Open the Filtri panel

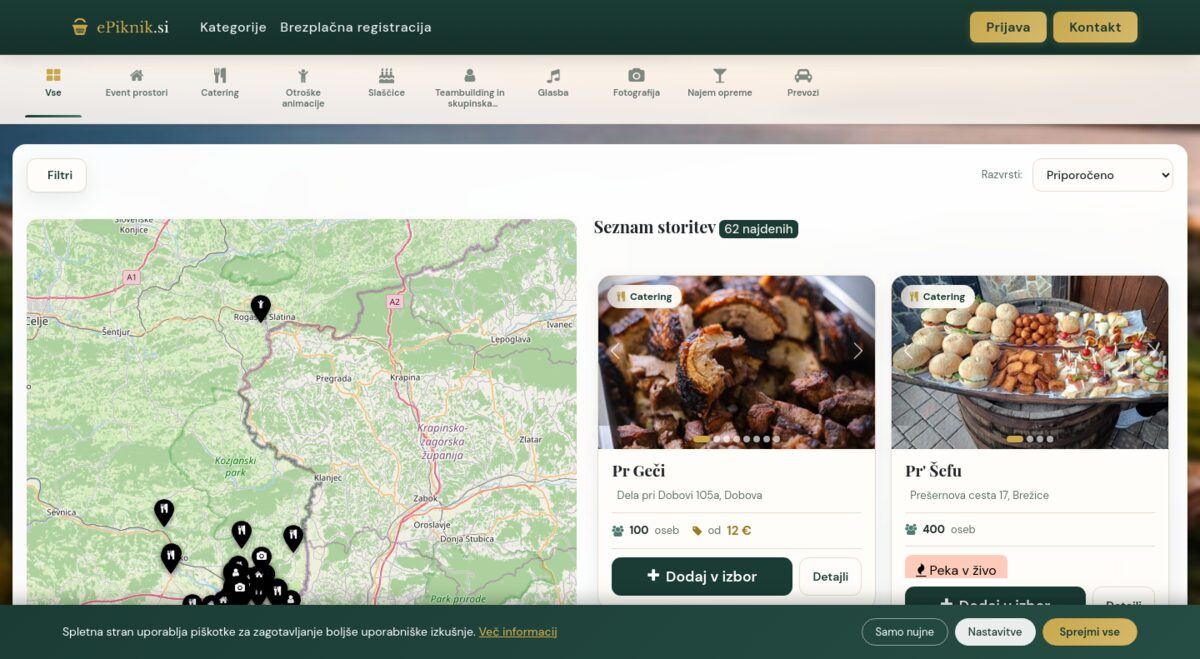[57, 175]
